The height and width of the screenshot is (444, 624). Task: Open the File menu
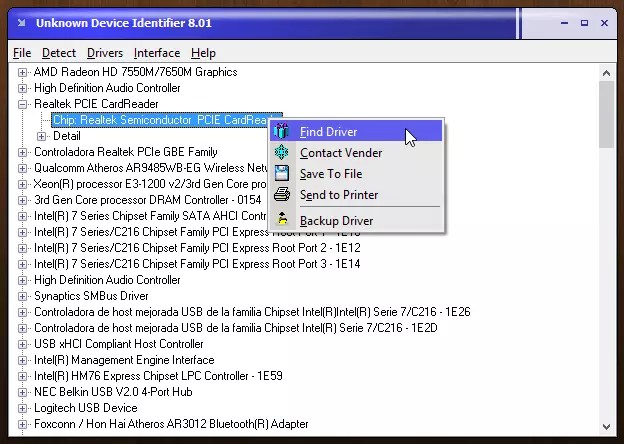pyautogui.click(x=22, y=53)
